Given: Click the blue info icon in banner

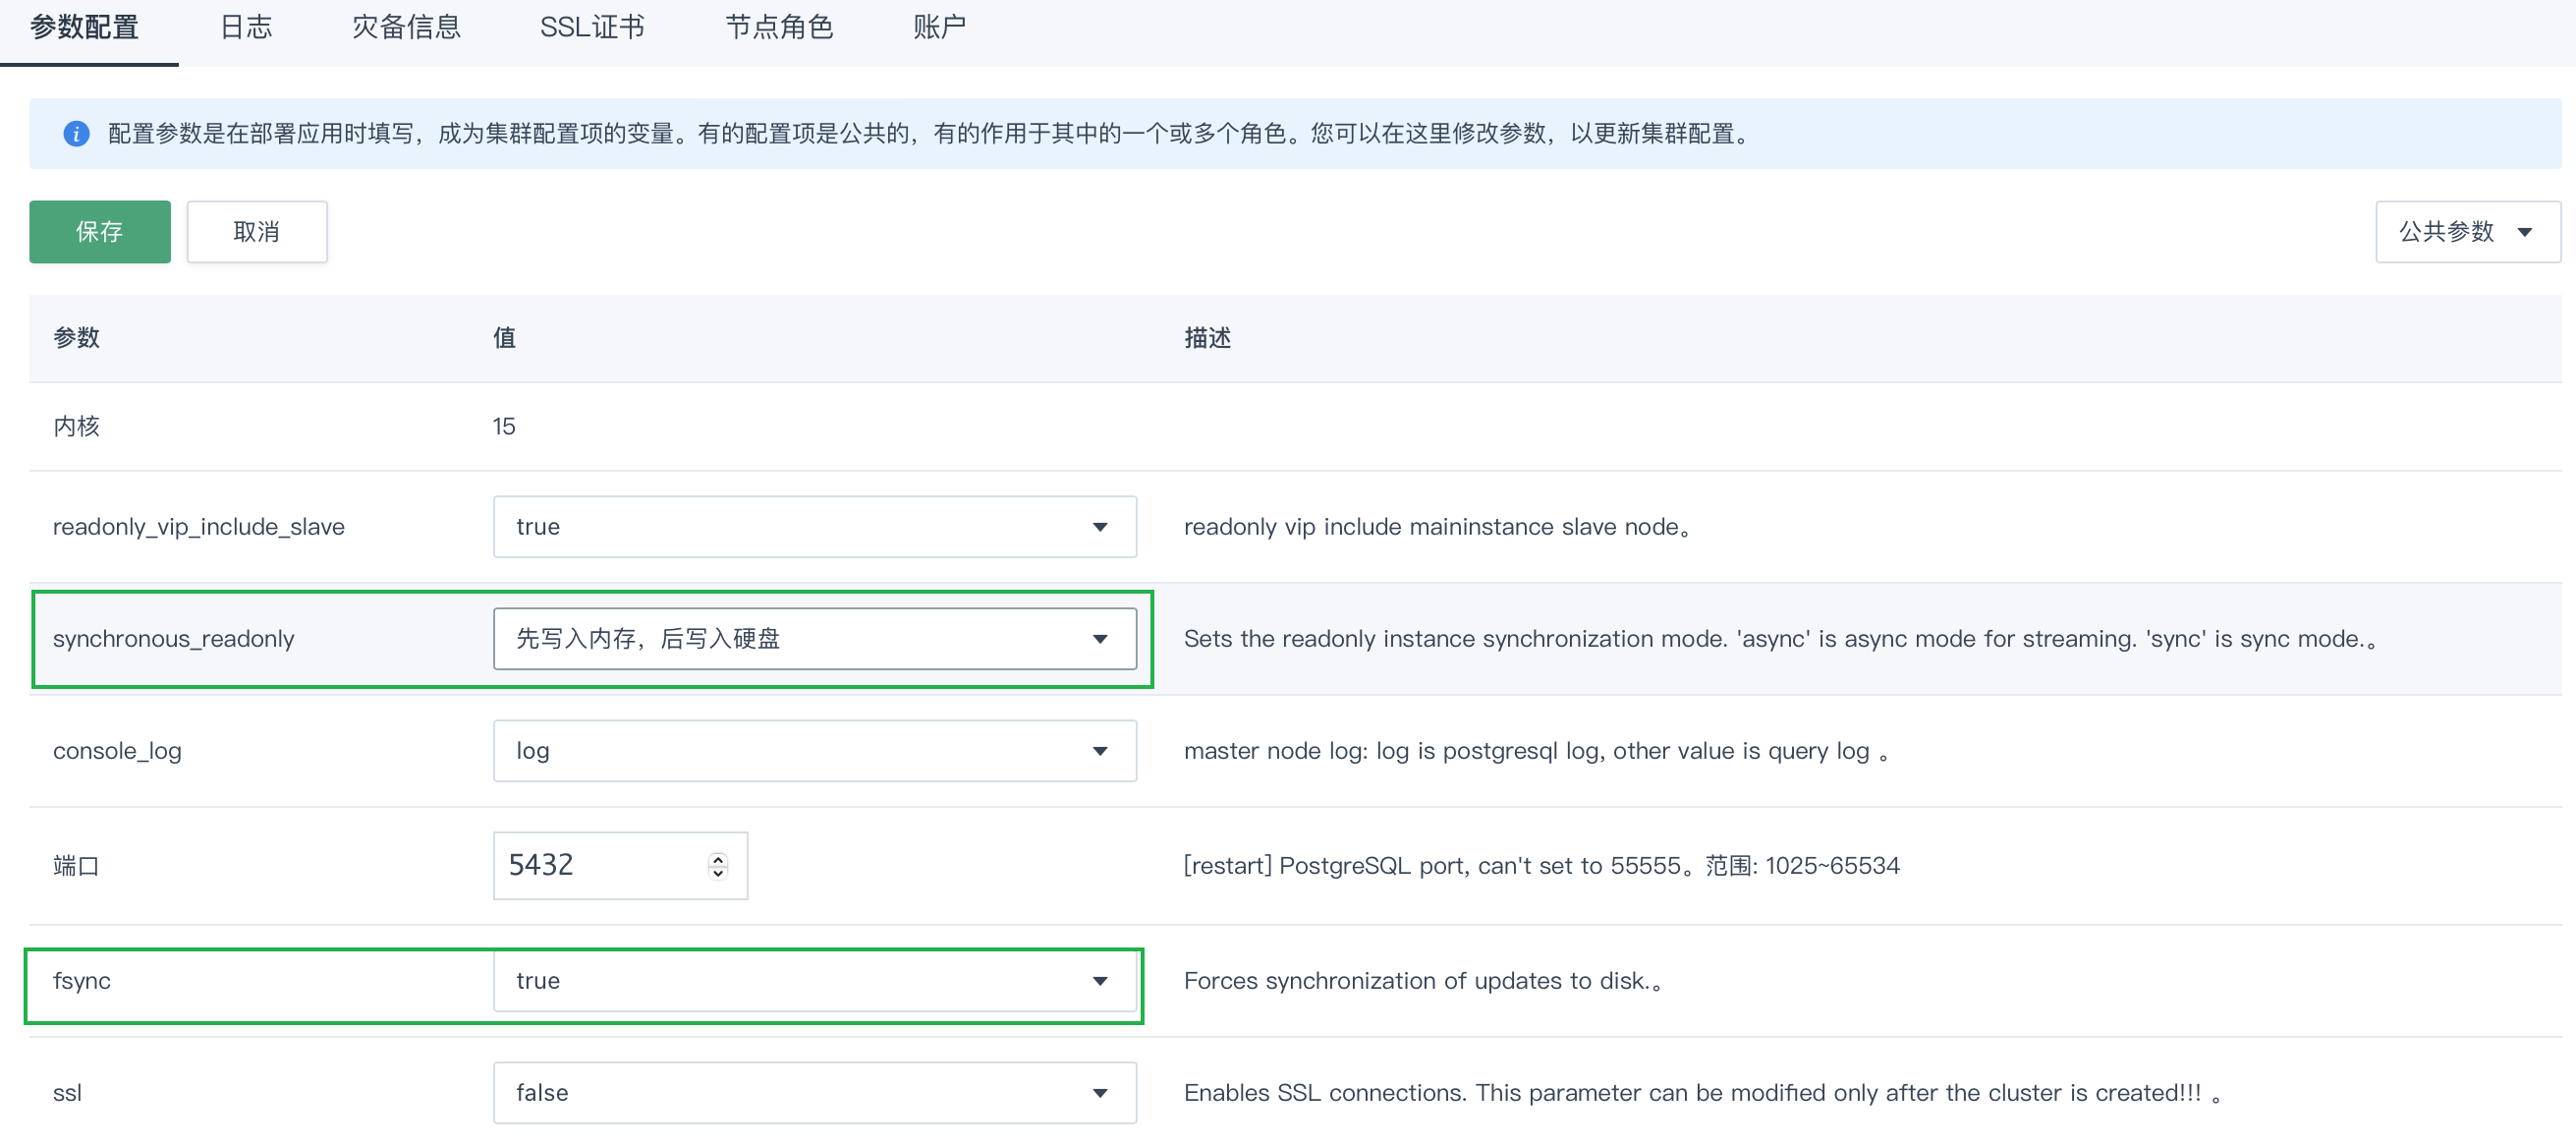Looking at the screenshot, I should (x=76, y=133).
